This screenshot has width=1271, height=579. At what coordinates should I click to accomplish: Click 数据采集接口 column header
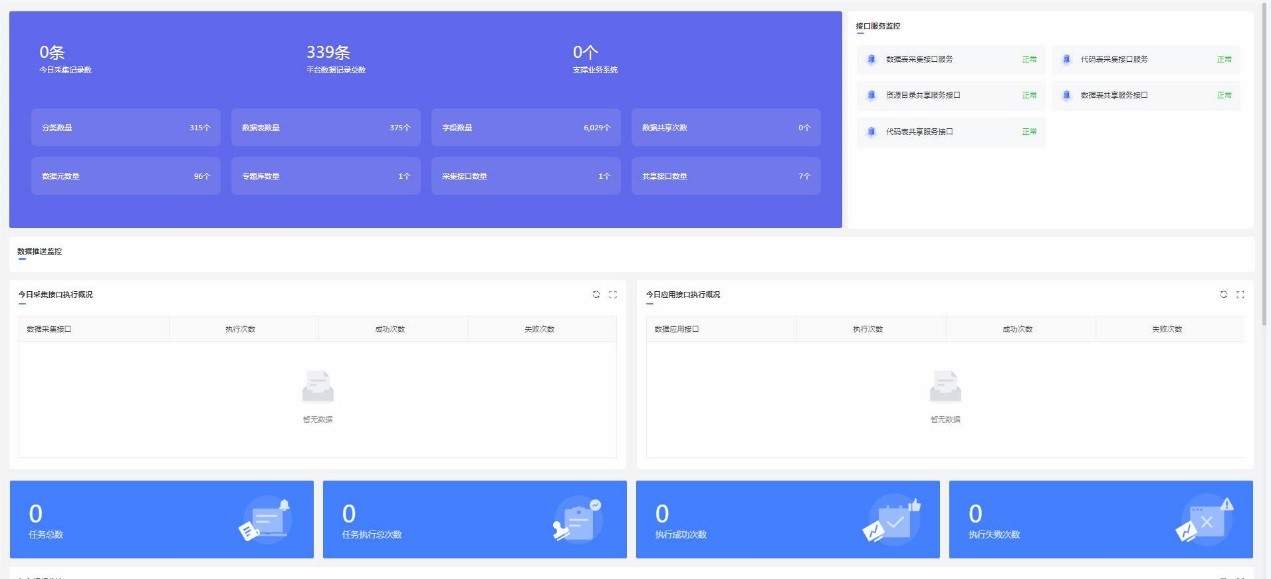[x=94, y=329]
